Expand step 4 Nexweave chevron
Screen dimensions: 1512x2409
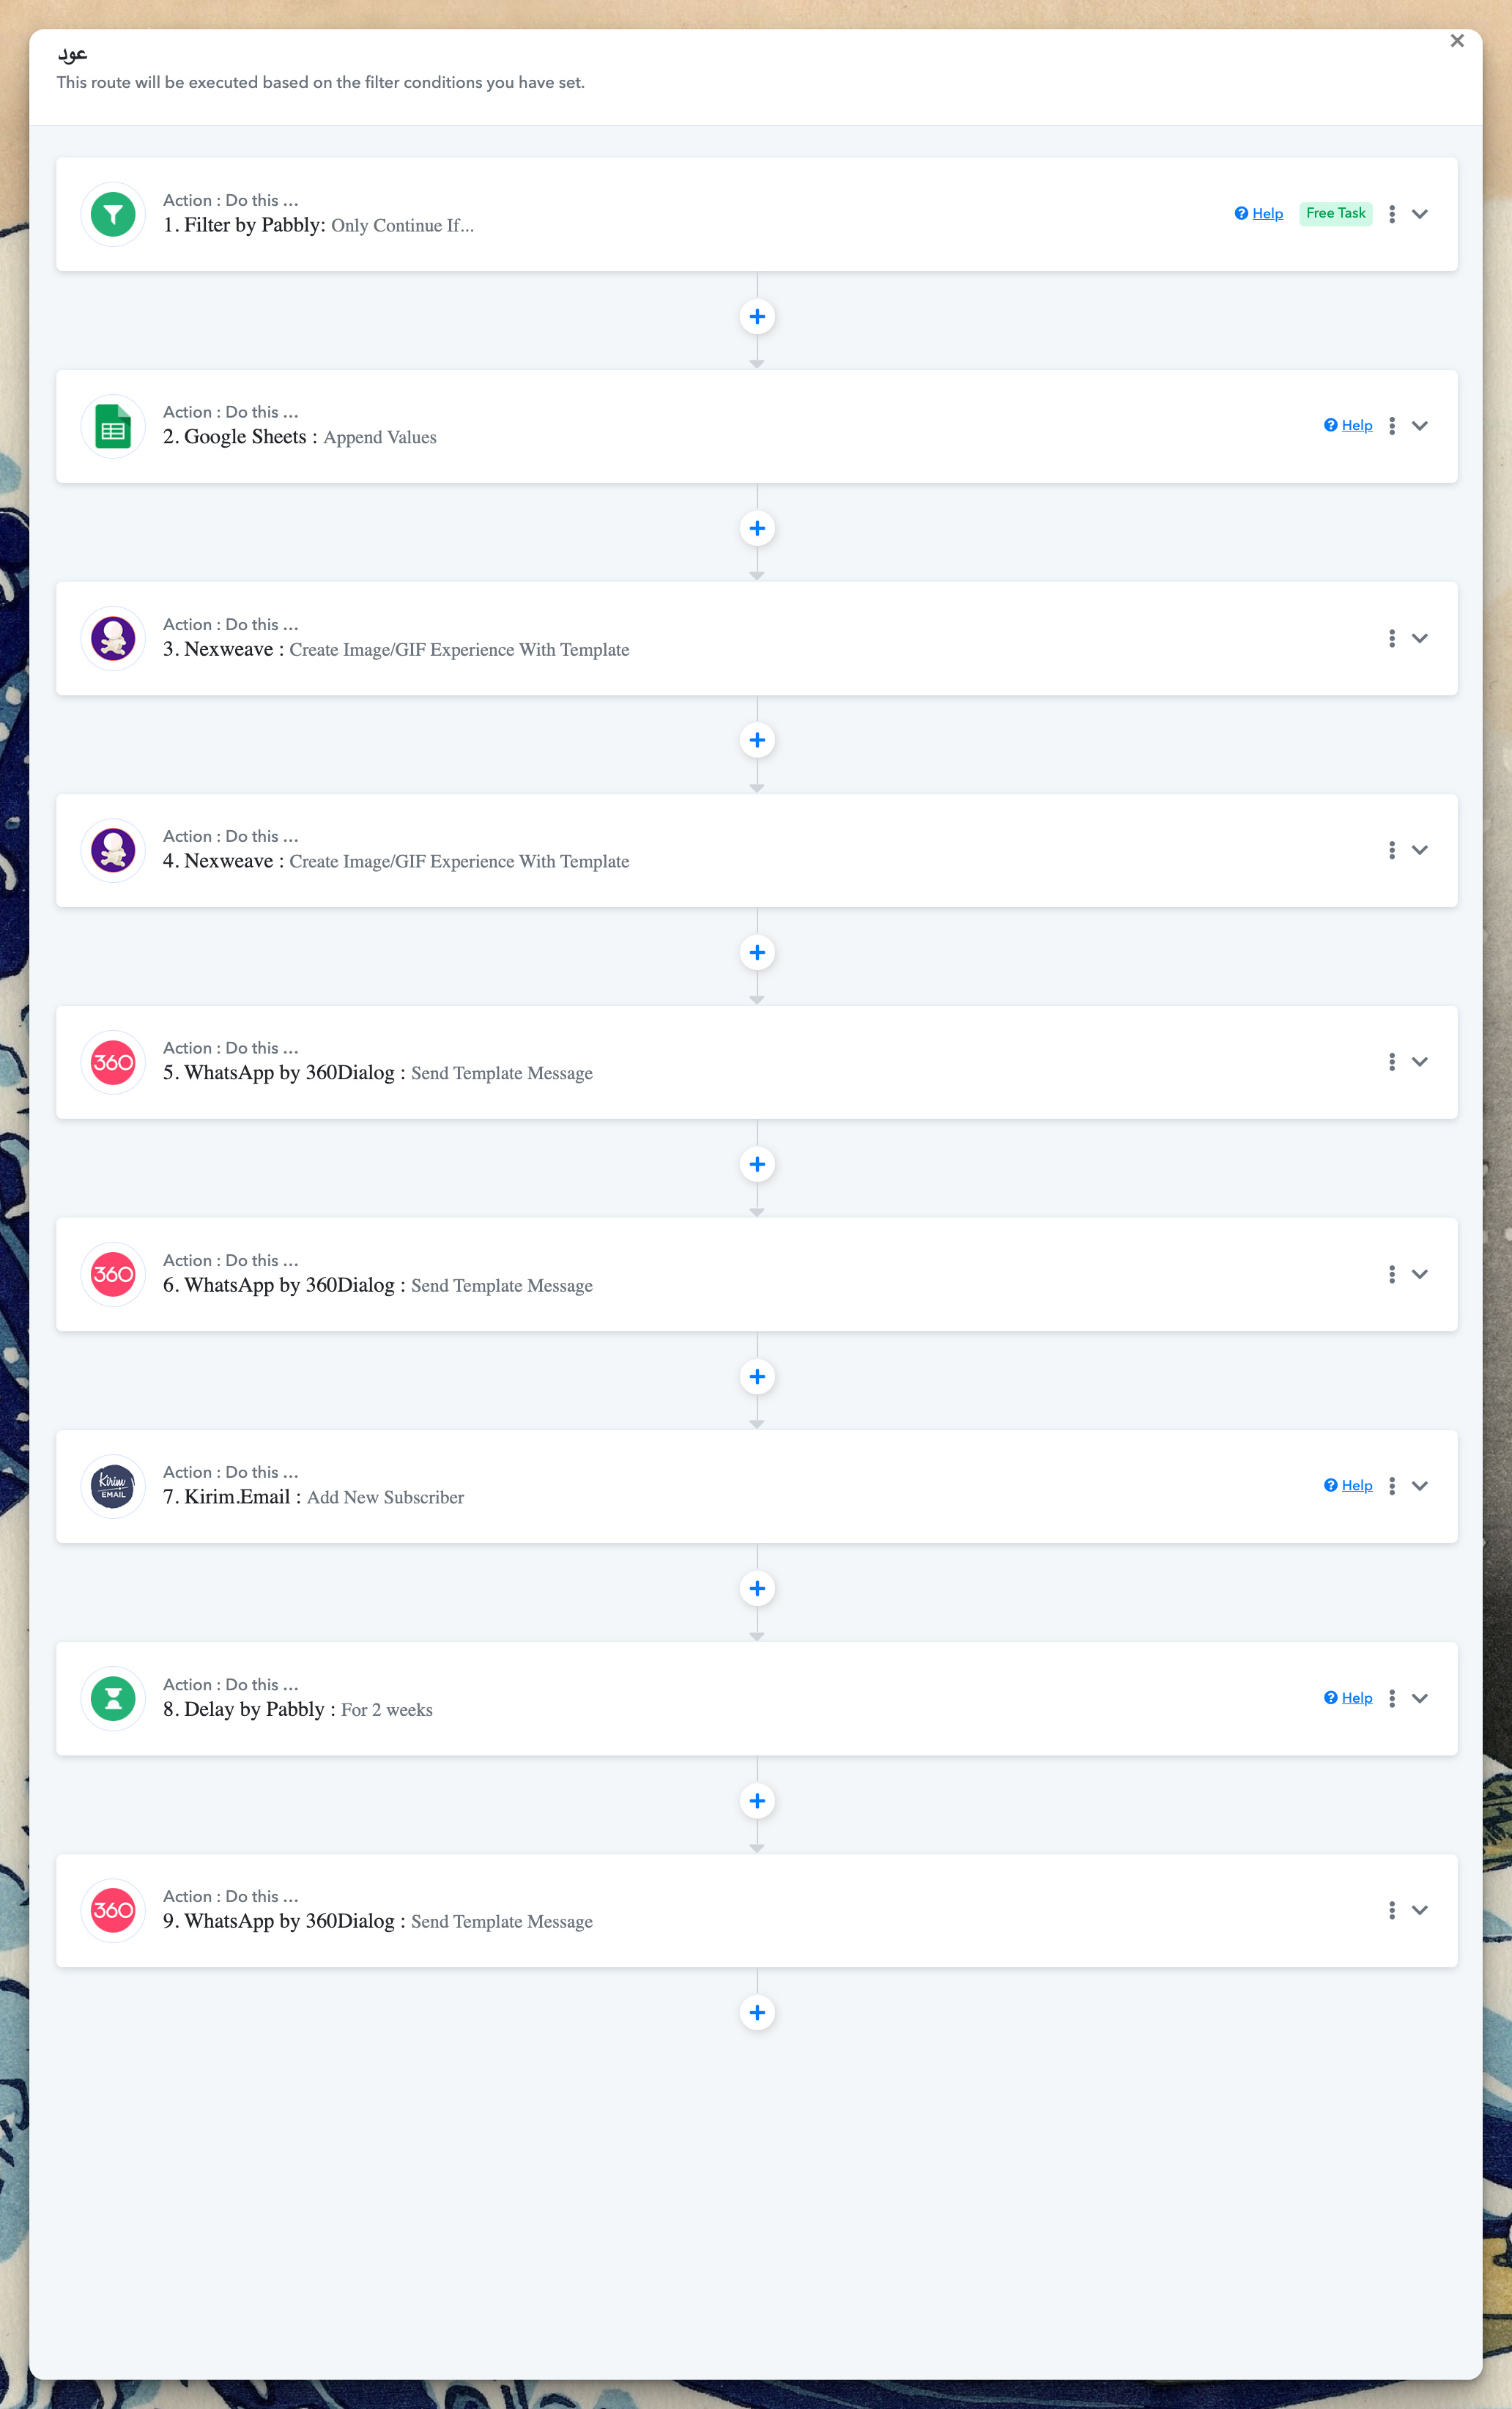pyautogui.click(x=1420, y=850)
